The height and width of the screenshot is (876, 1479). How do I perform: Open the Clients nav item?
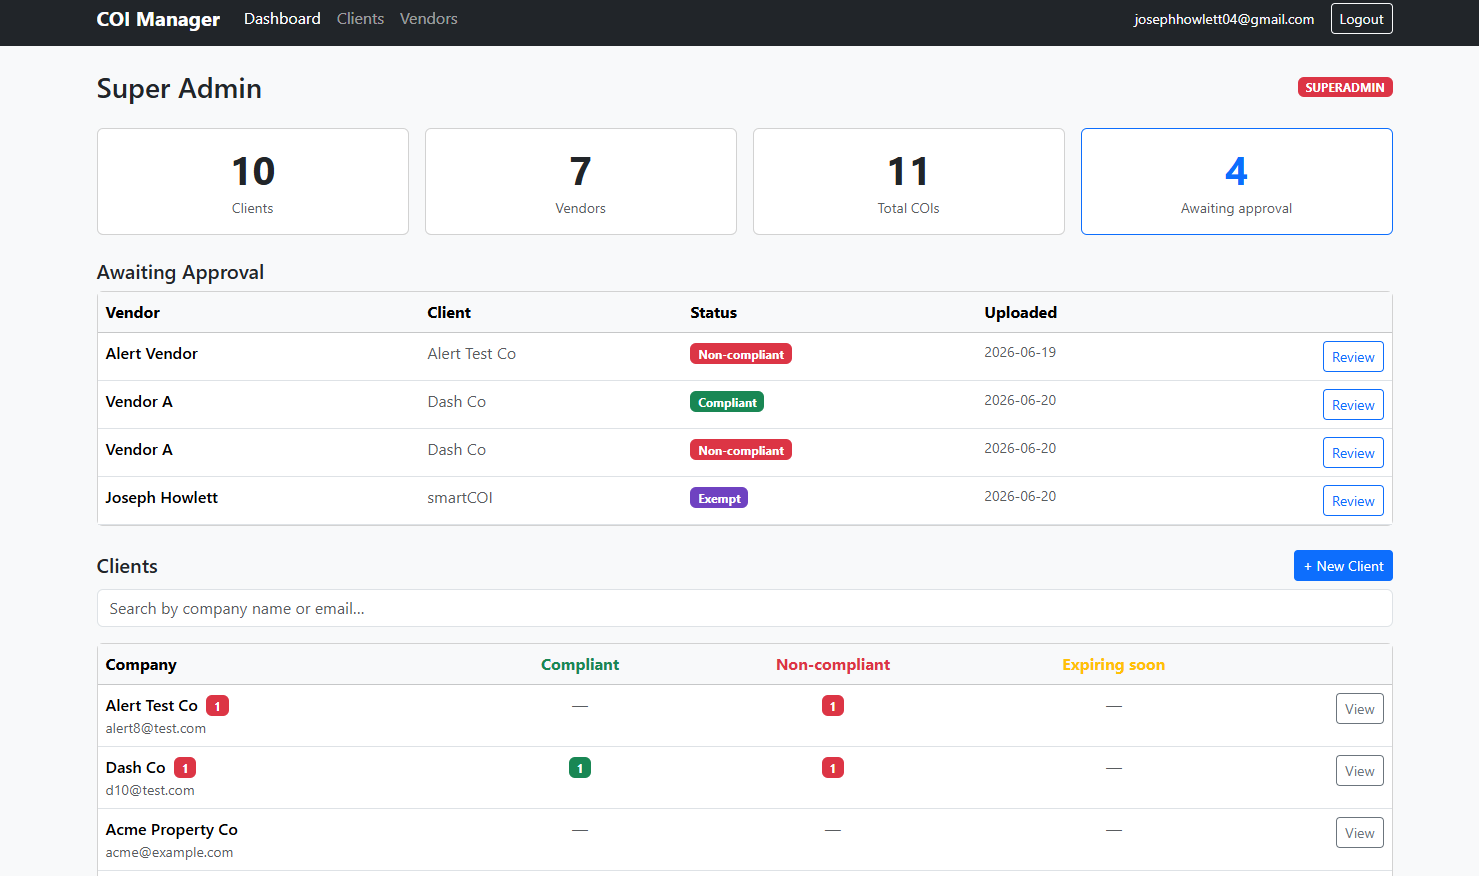[360, 19]
